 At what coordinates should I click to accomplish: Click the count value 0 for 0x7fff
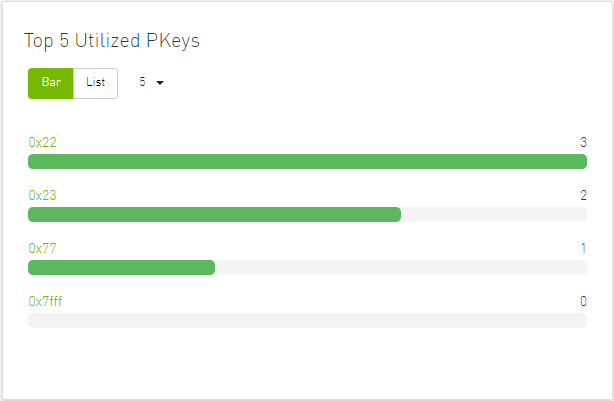coord(583,301)
